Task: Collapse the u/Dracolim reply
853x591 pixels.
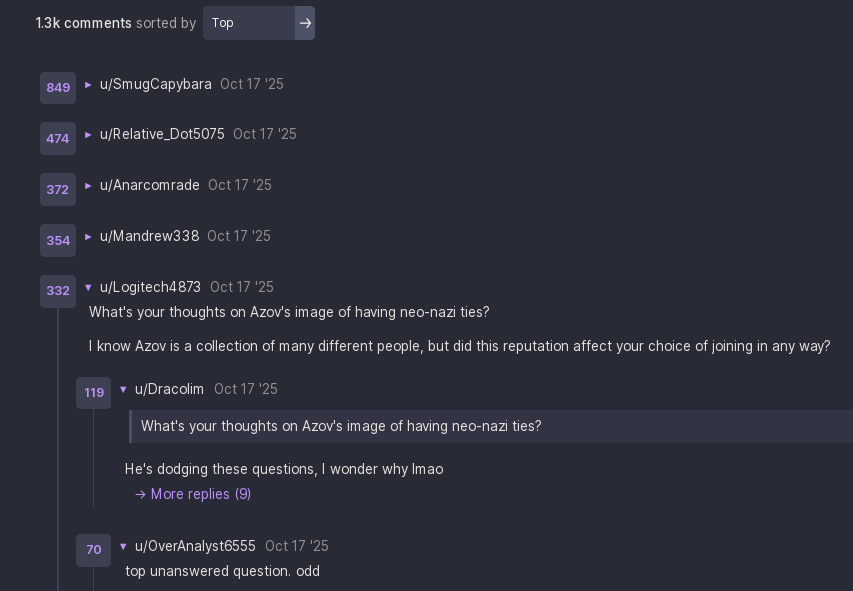Action: [123, 390]
